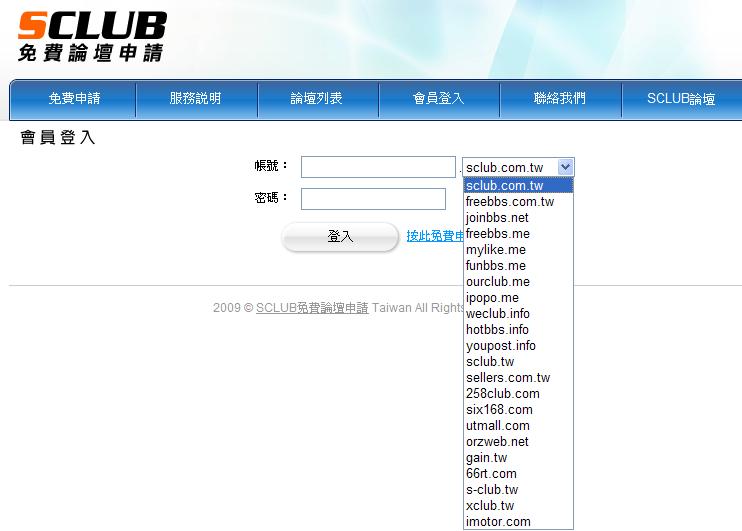Select imotor.com option
Viewport: 742px width, 531px height.
tap(518, 522)
